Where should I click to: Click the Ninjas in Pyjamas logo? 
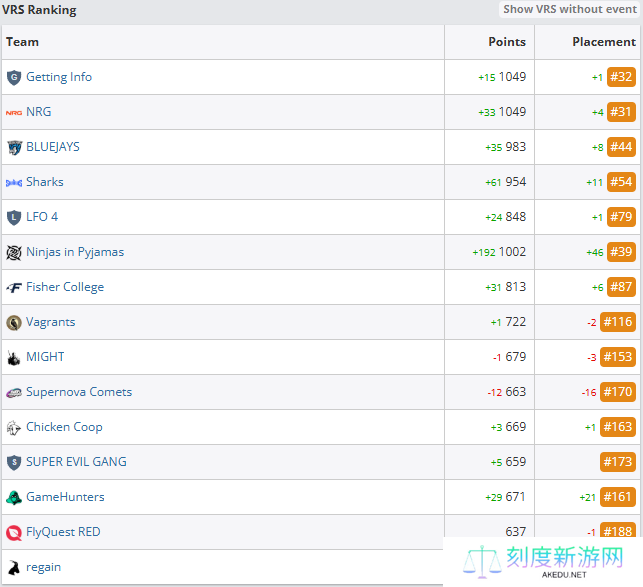(x=14, y=253)
